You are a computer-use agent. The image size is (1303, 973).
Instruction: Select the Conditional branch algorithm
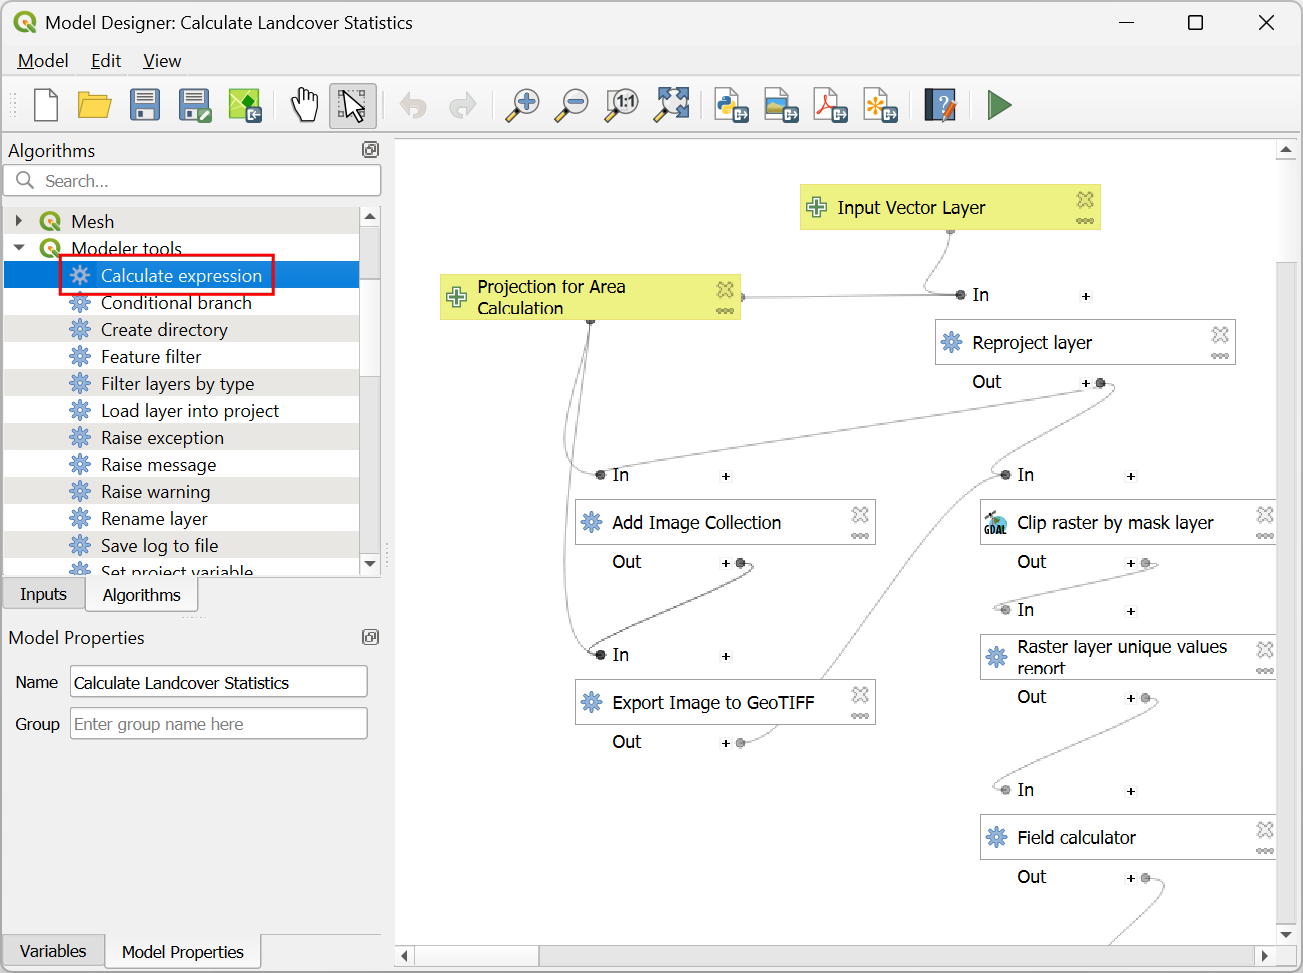(x=176, y=303)
